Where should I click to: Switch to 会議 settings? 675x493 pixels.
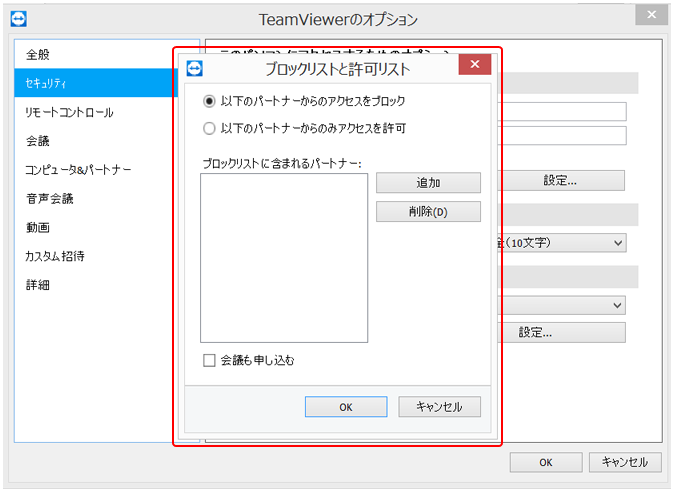(x=38, y=141)
